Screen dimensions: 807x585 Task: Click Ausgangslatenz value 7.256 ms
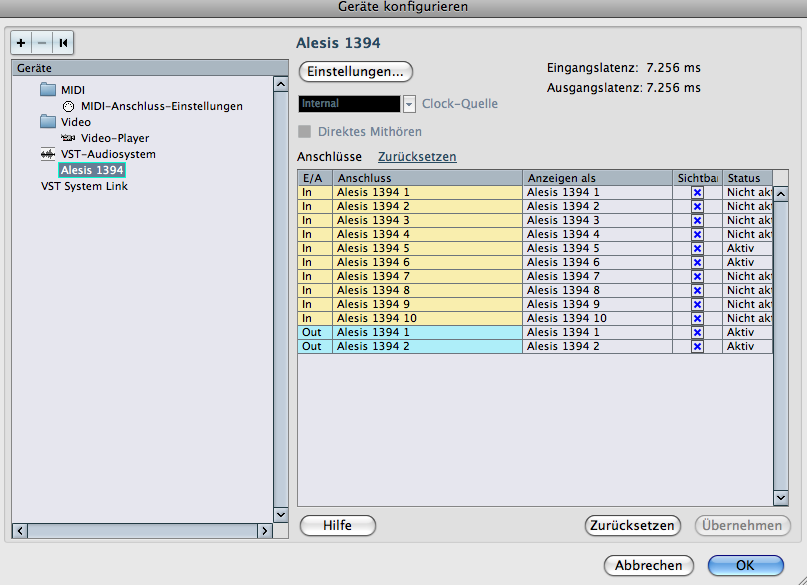(673, 87)
